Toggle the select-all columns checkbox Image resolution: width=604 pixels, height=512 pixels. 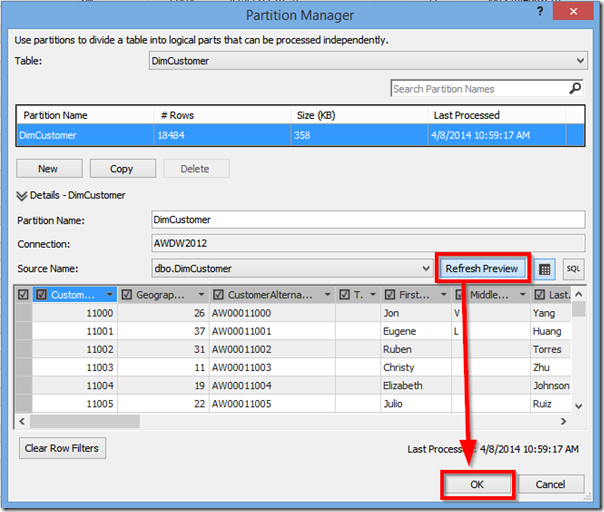click(23, 295)
